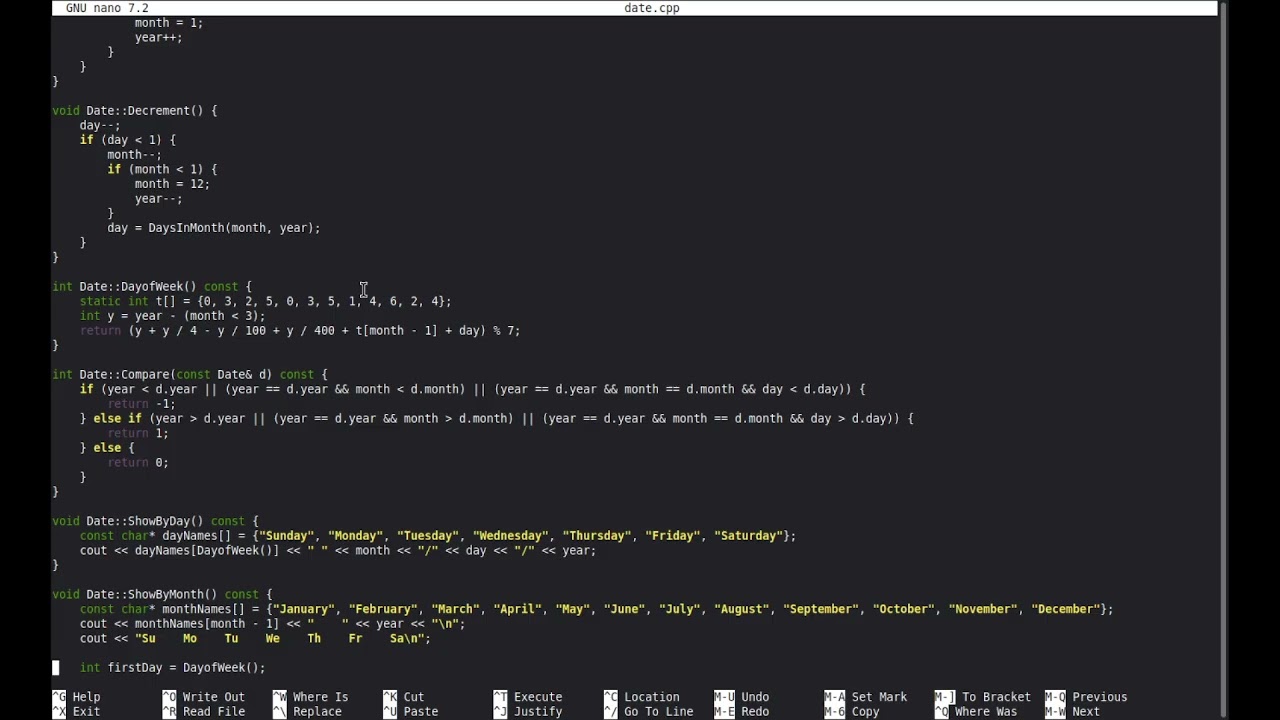Screen dimensions: 1280x720
Task: Click the int Date::Compare(const Date& d) line
Action: click(190, 375)
